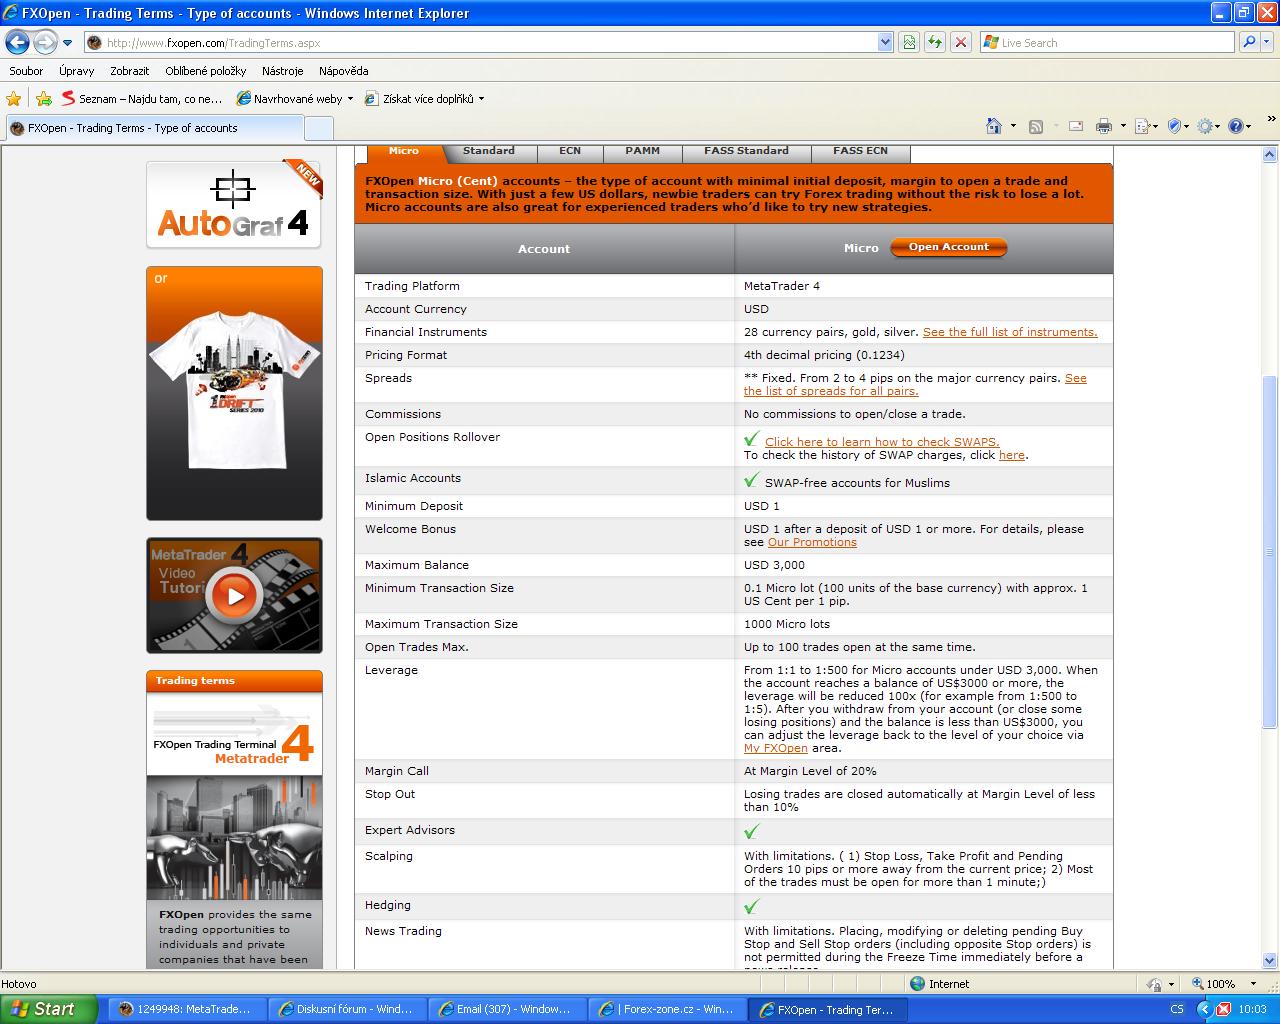1280x1024 pixels.
Task: Select the FXOpen Trading Terms browser tab
Action: click(155, 128)
